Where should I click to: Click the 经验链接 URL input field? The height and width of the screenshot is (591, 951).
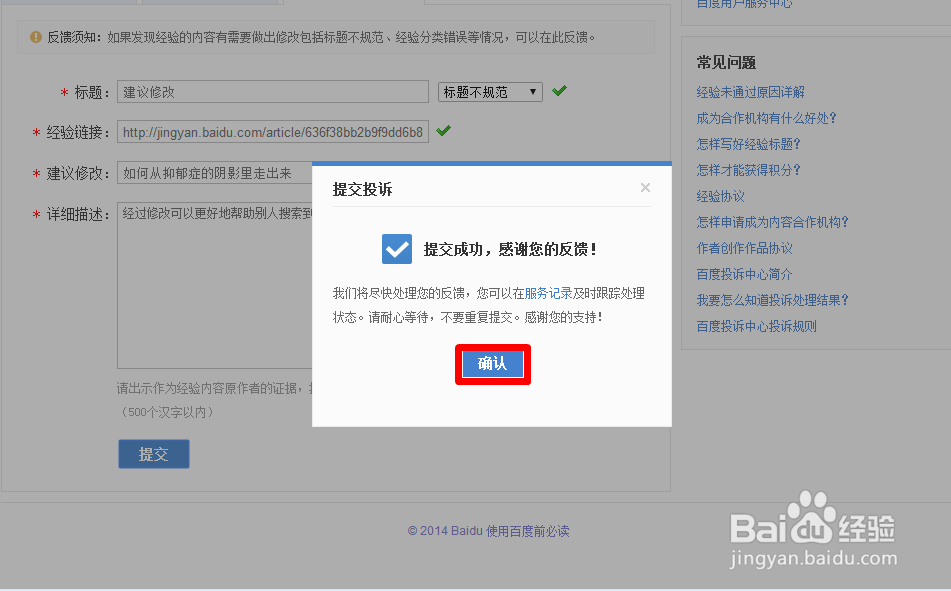pos(270,130)
